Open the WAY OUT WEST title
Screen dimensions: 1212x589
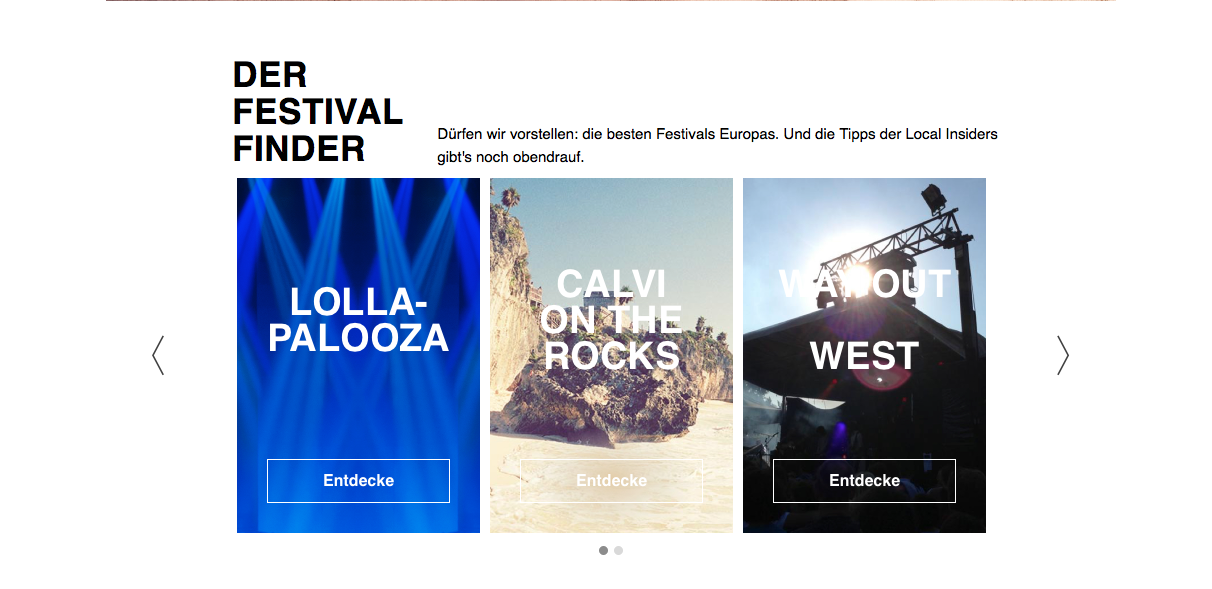[864, 320]
